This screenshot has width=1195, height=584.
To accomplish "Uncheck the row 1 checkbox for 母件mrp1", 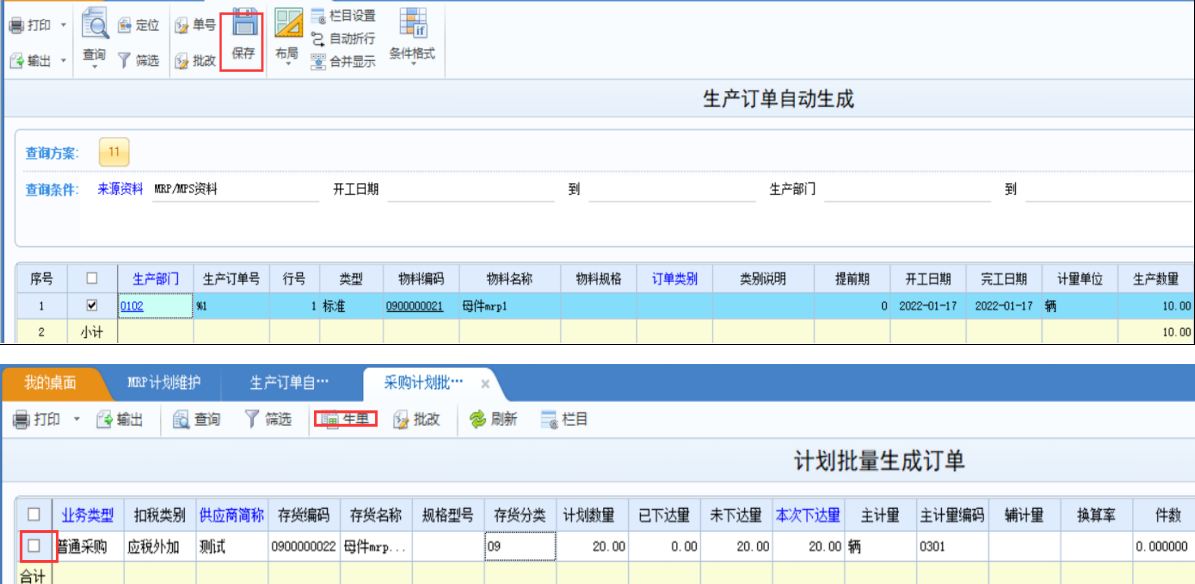I will (92, 306).
